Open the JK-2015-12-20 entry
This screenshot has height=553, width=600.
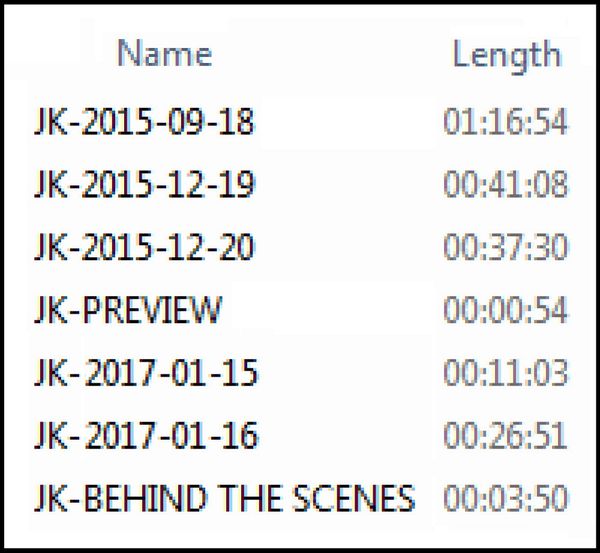point(144,247)
